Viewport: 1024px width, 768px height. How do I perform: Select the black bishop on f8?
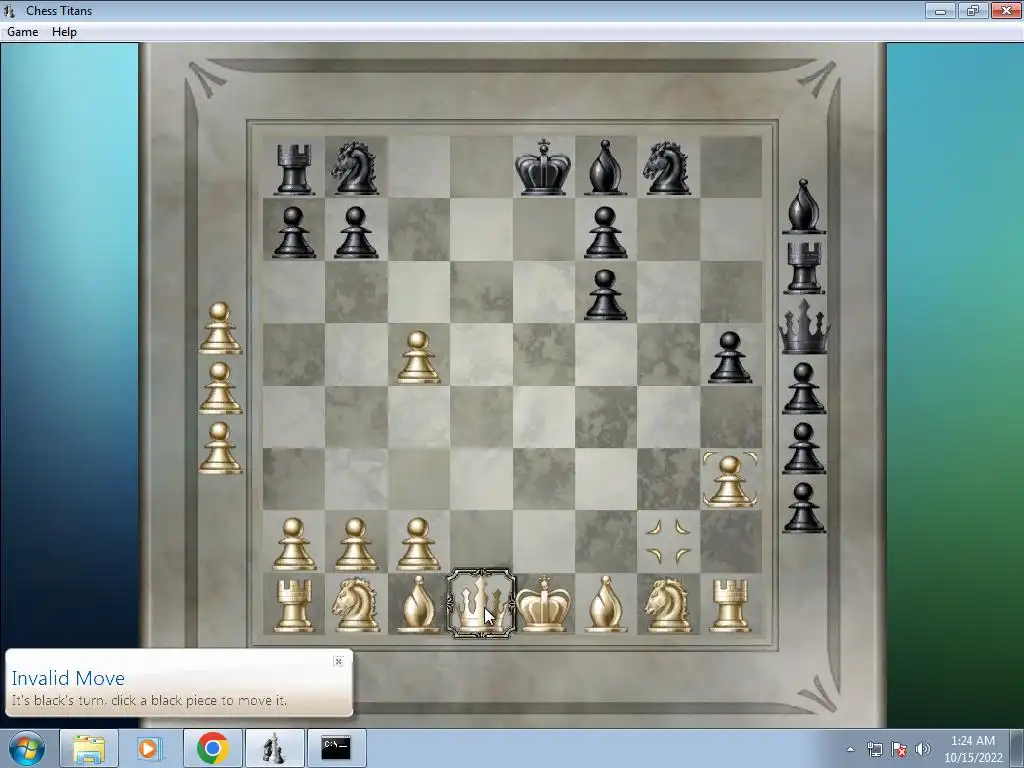tap(605, 167)
